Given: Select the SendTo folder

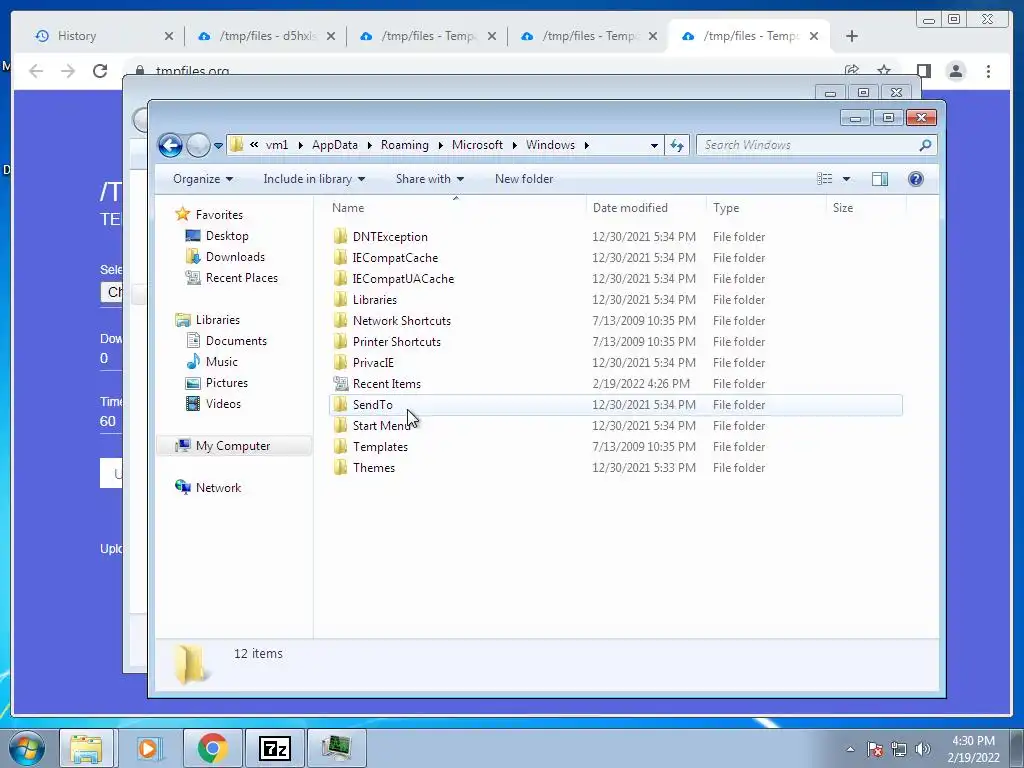Looking at the screenshot, I should [372, 405].
